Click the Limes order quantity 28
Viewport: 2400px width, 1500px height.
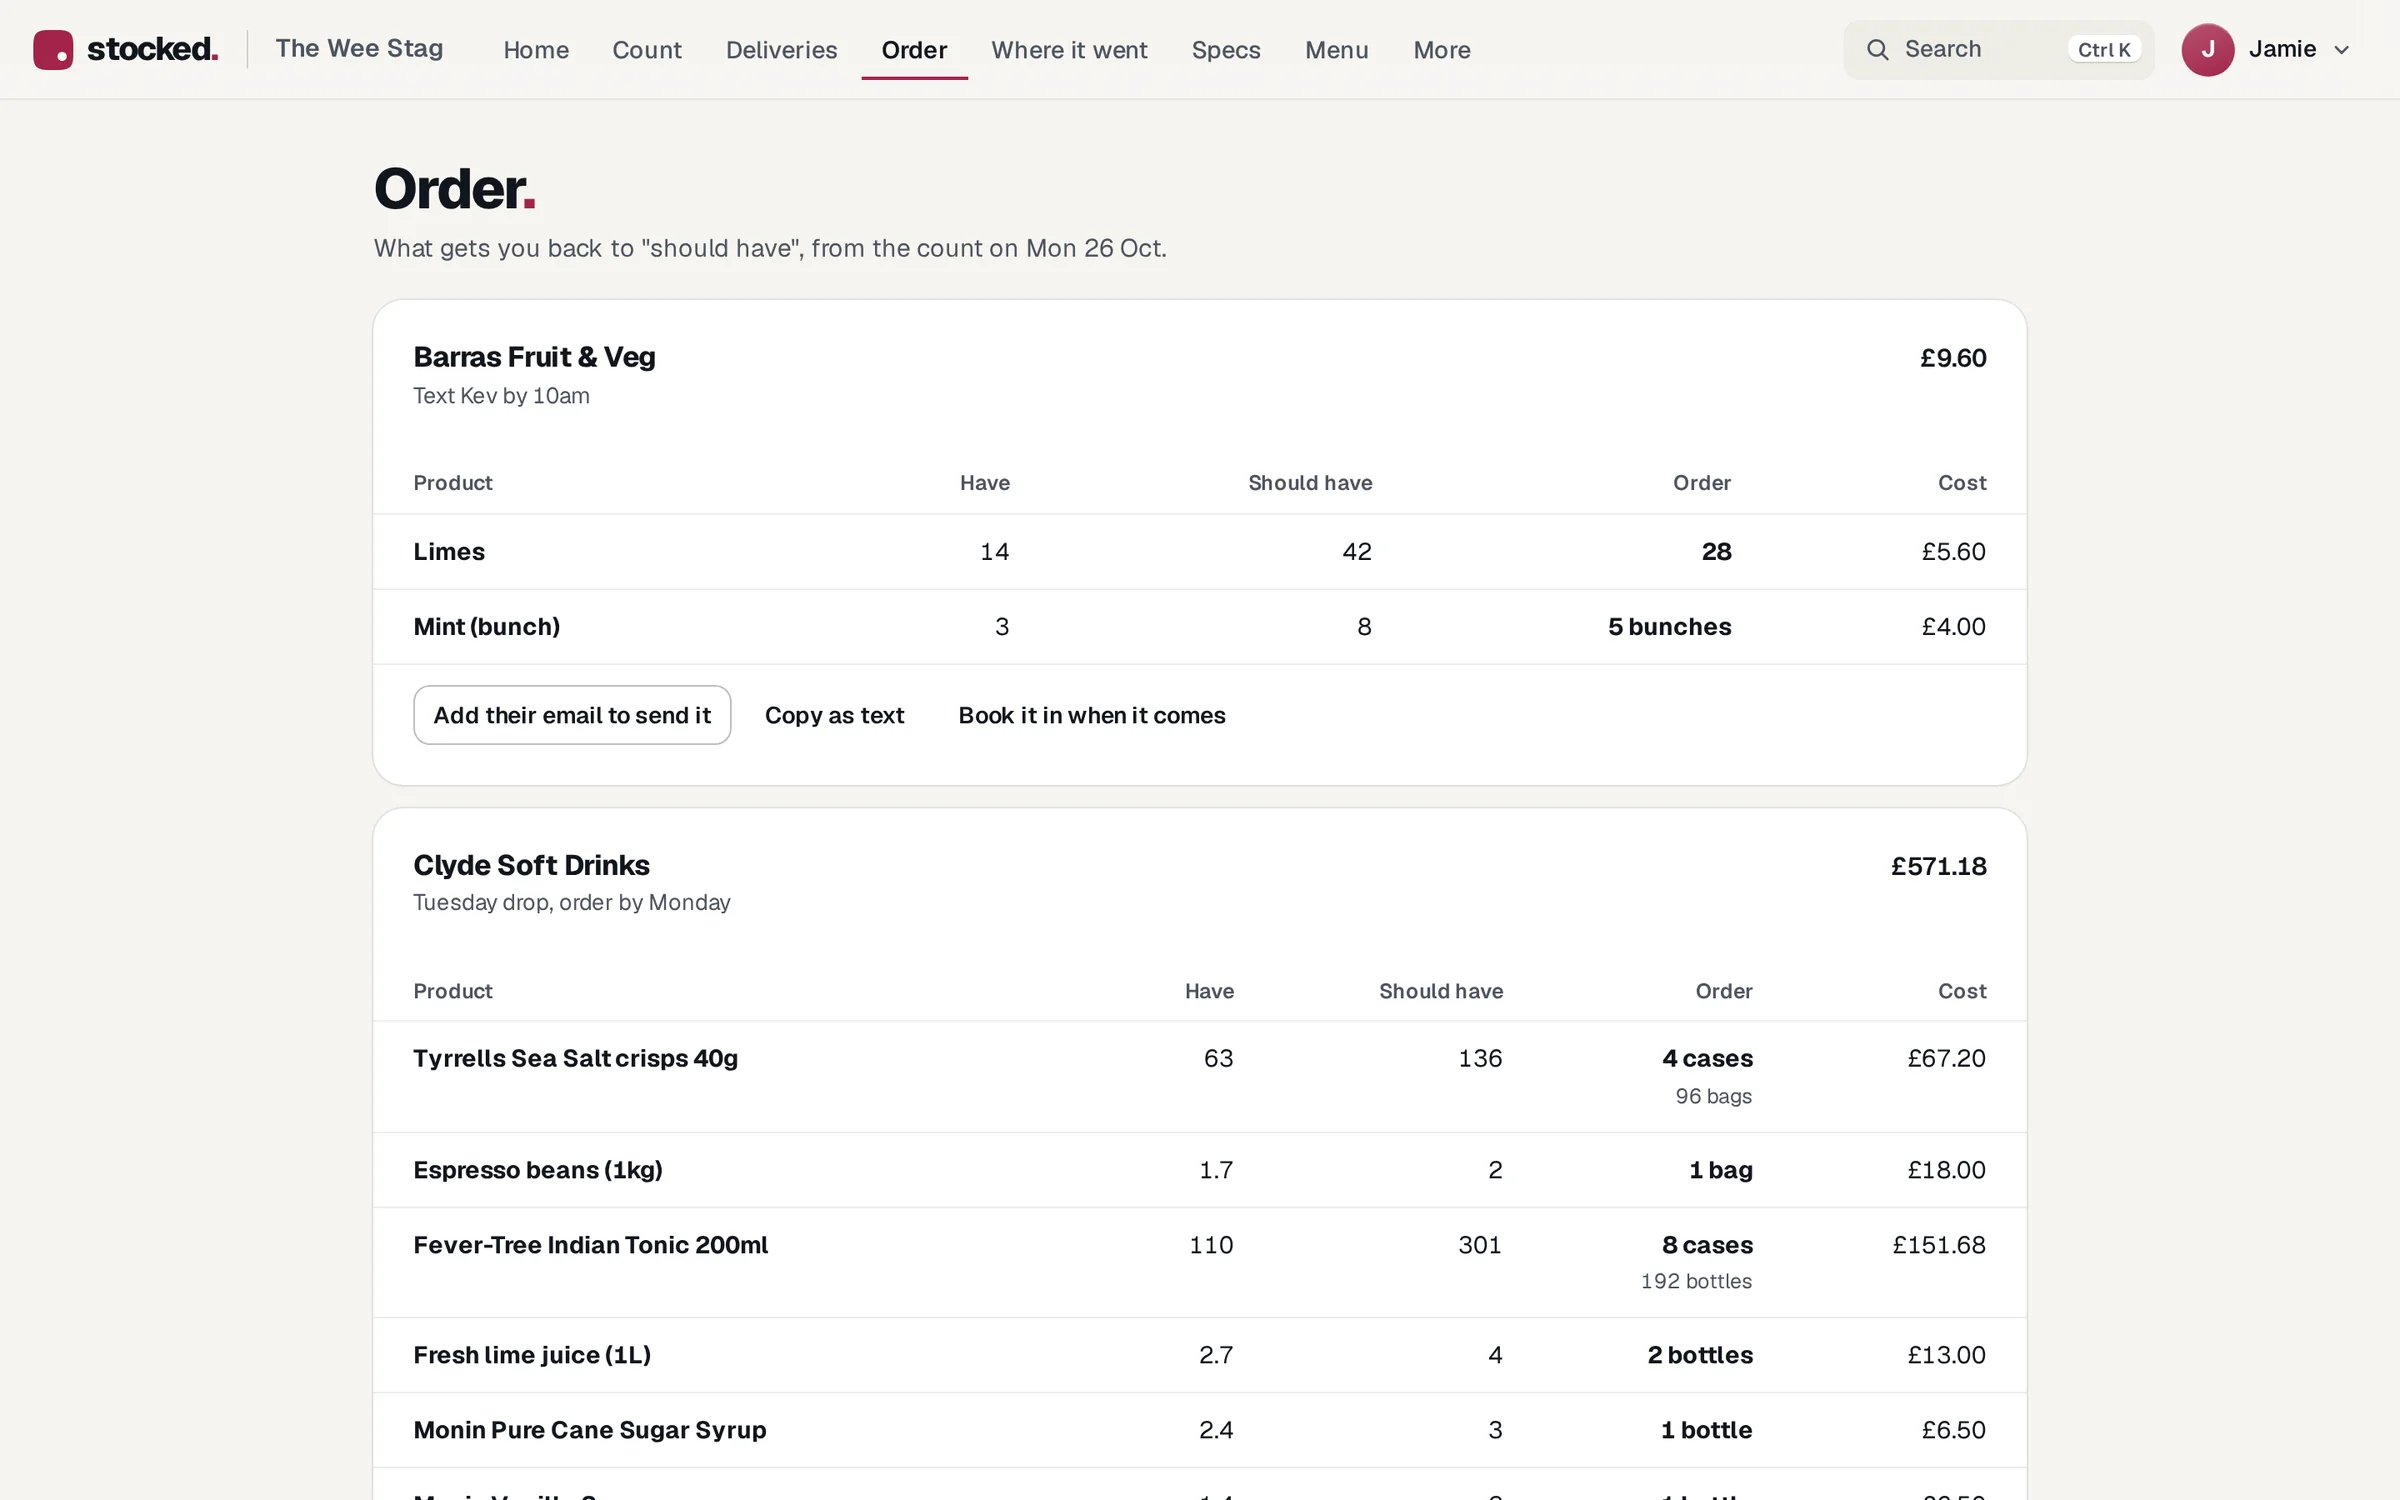click(1716, 551)
